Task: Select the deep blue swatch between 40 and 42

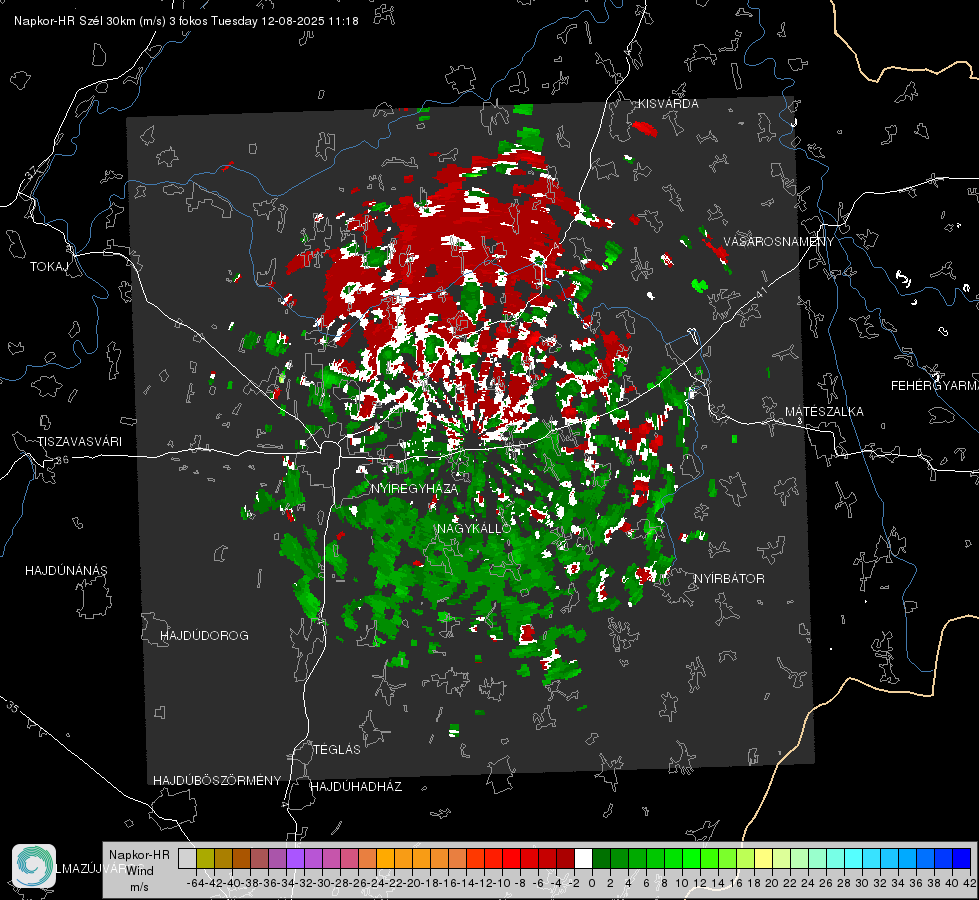Action: pos(962,858)
